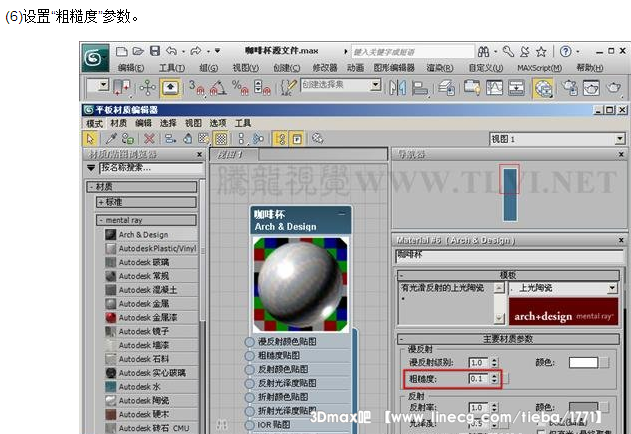The width and height of the screenshot is (631, 434).
Task: Open the 图形编辑器 menu
Action: pos(394,68)
